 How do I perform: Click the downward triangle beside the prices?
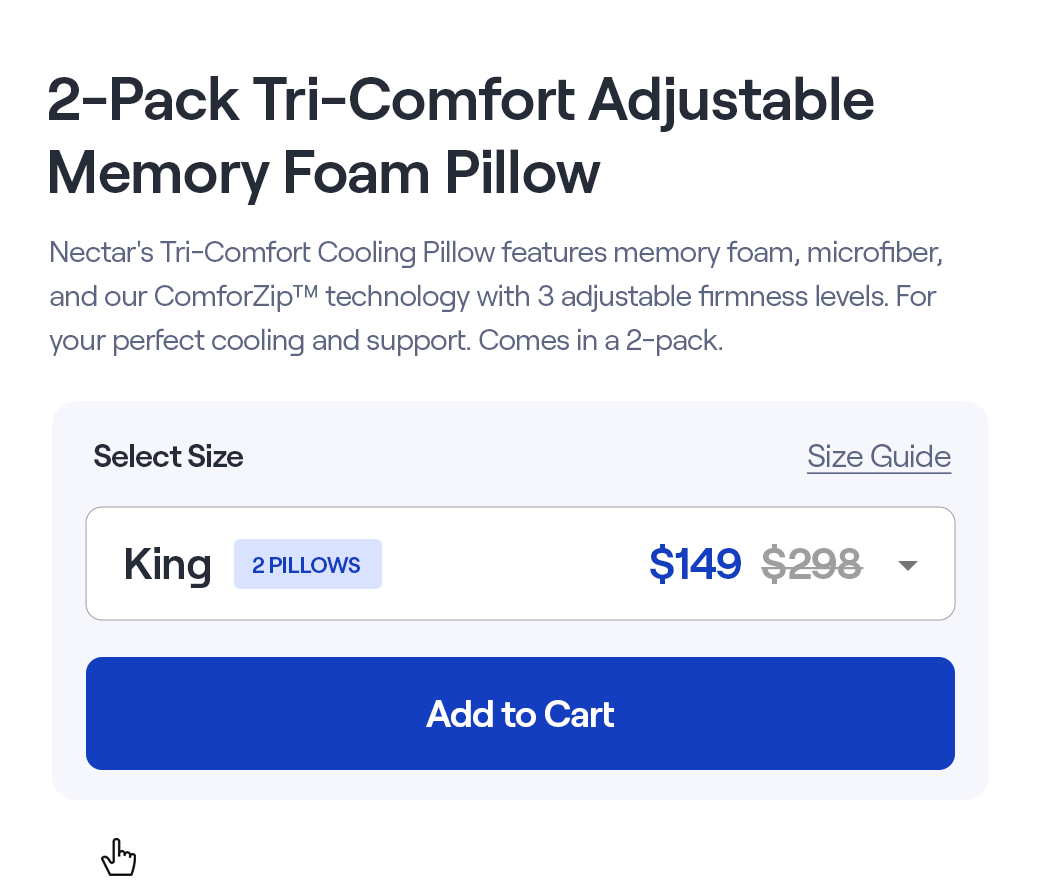tap(908, 564)
